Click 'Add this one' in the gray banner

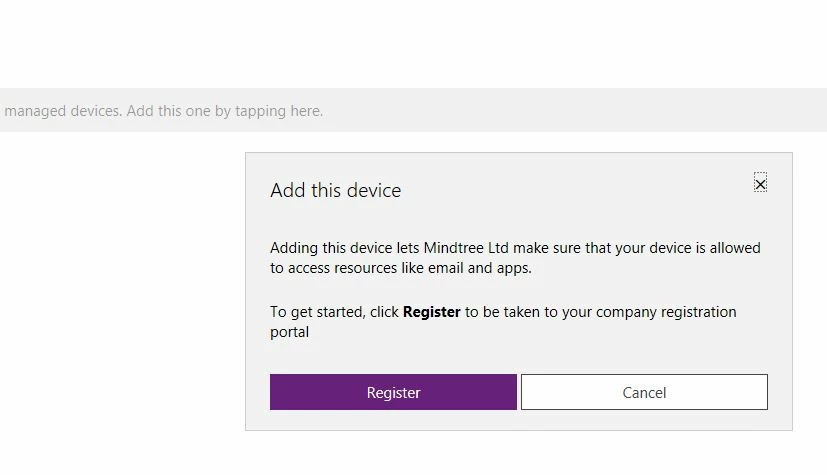[168, 111]
